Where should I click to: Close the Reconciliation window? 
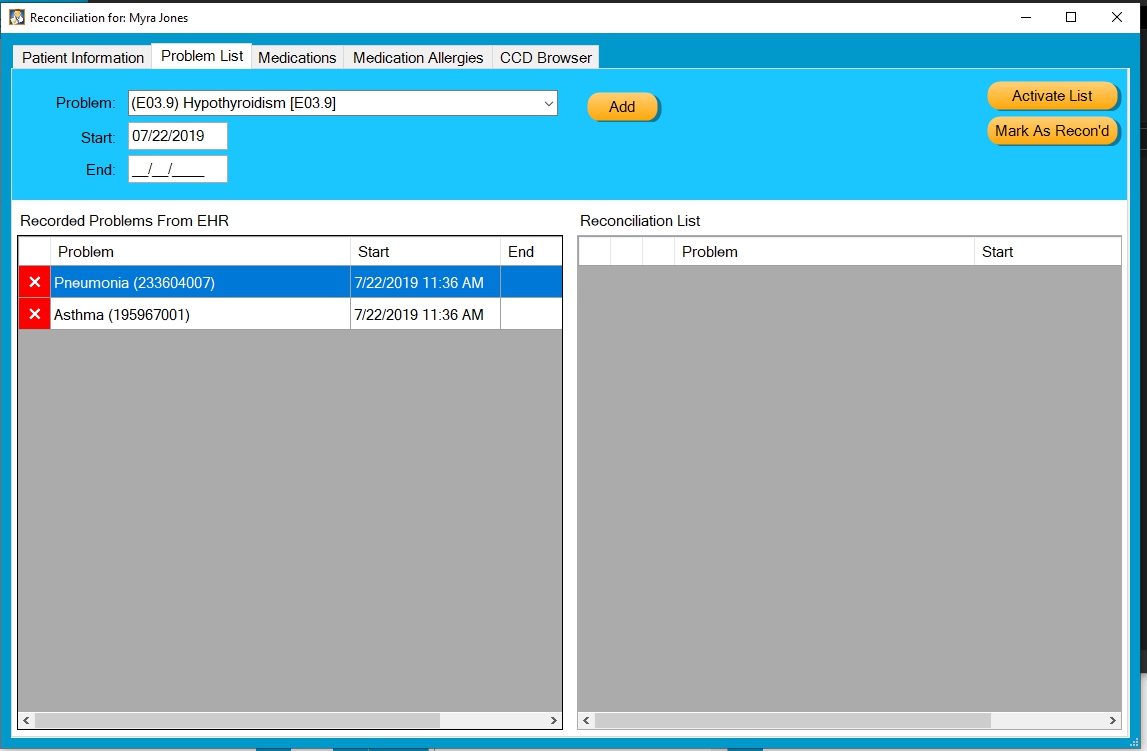click(1116, 18)
